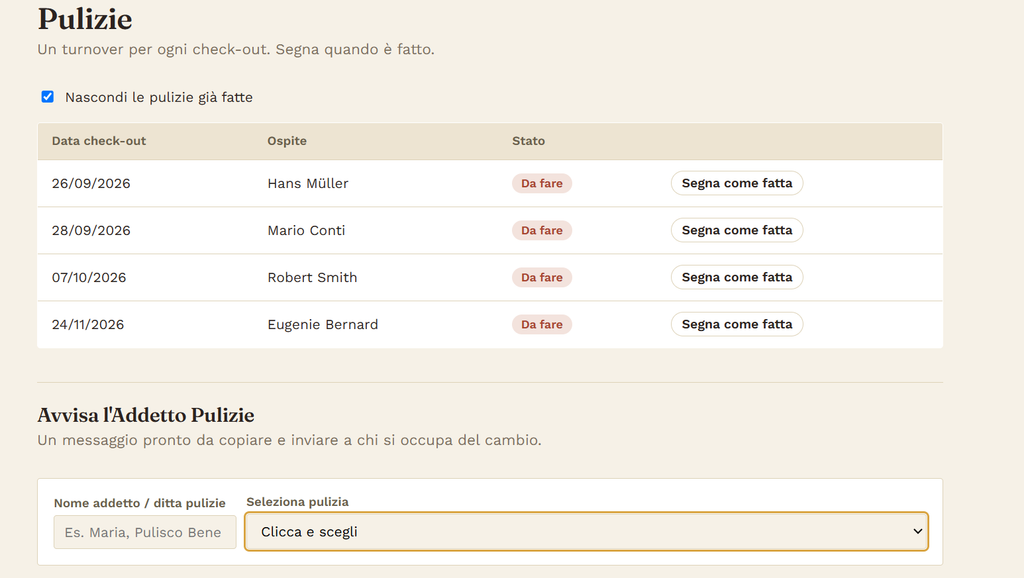Select the 26/09/2026 check-out date cell
The image size is (1024, 578).
click(x=91, y=184)
